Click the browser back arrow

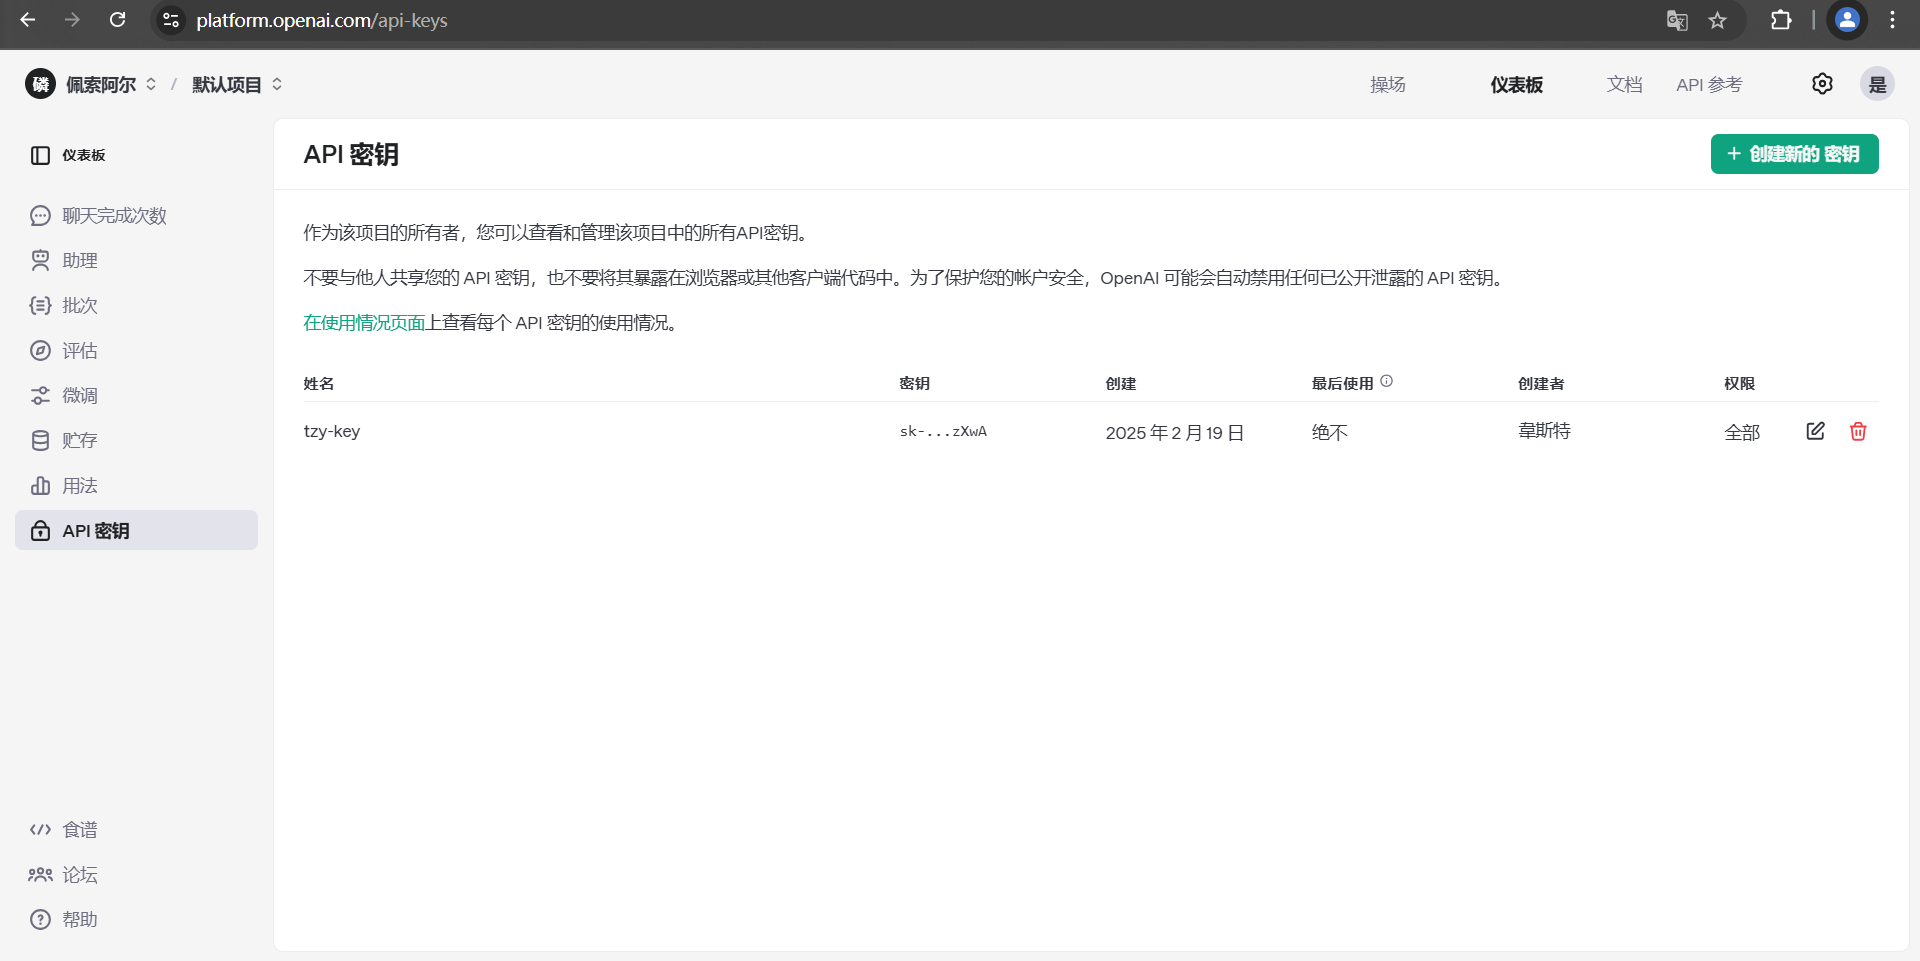click(27, 20)
